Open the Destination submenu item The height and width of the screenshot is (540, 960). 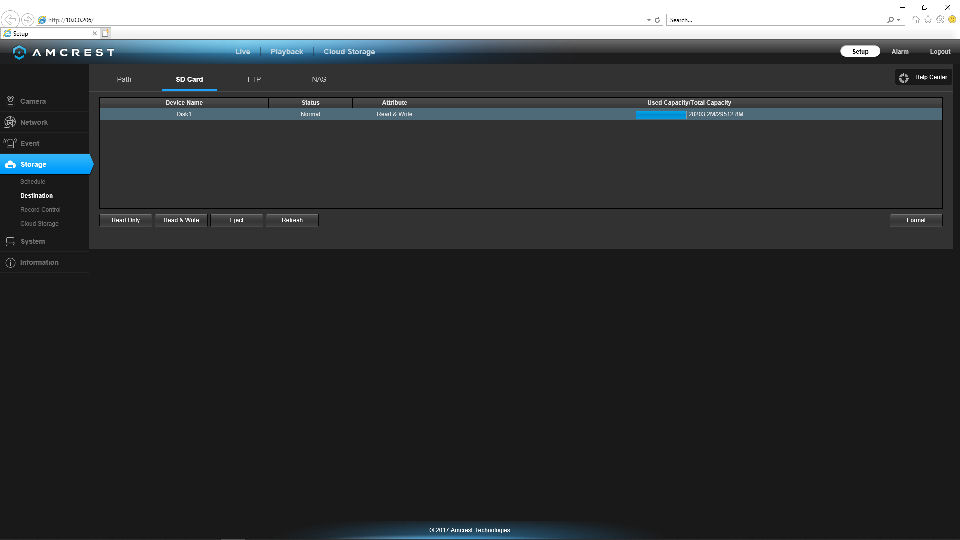click(x=37, y=196)
